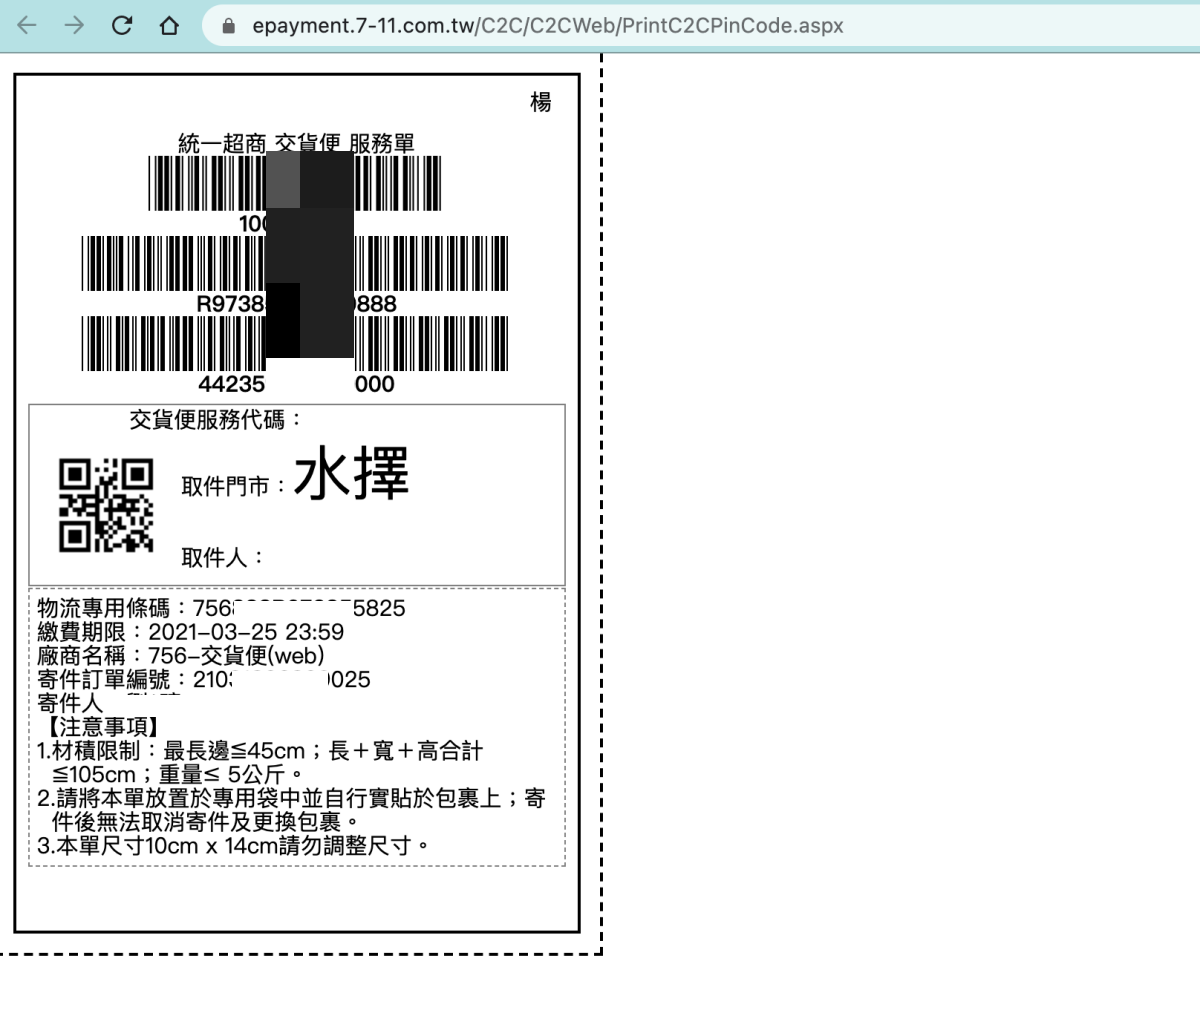
Task: Click the name 楊 at top right
Action: point(541,102)
